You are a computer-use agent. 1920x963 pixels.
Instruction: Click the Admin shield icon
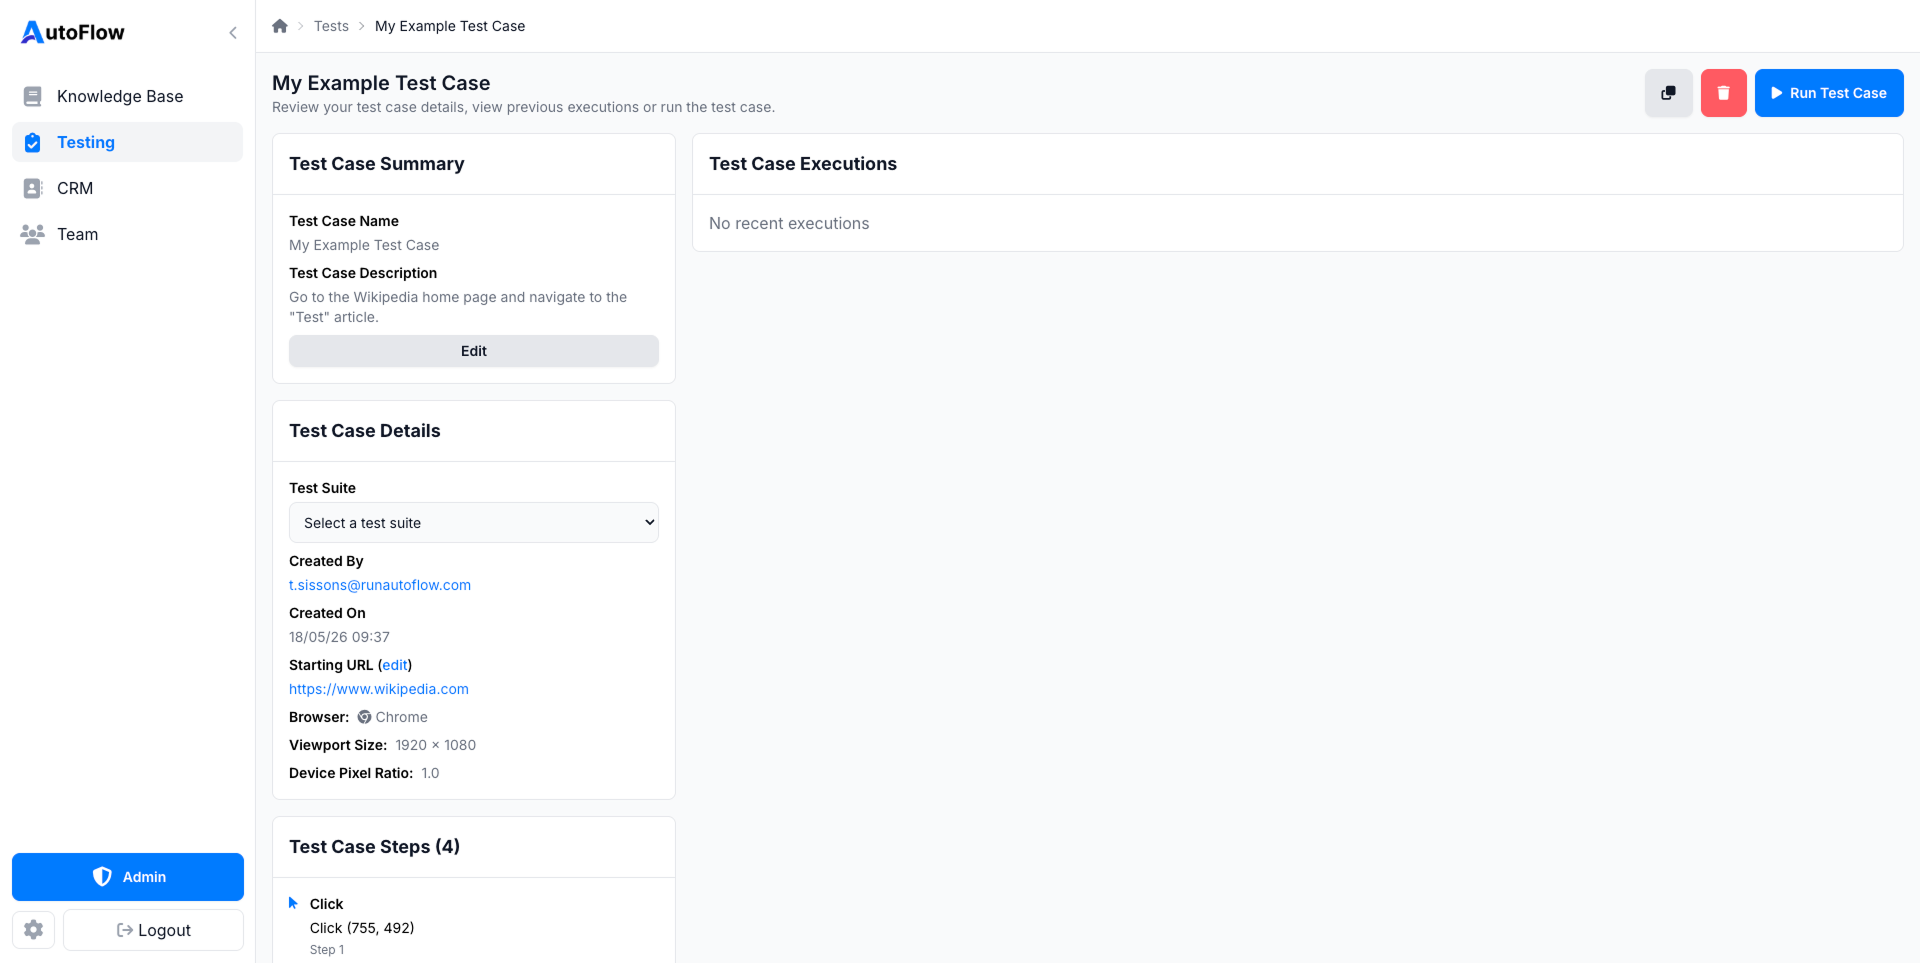[x=102, y=877]
